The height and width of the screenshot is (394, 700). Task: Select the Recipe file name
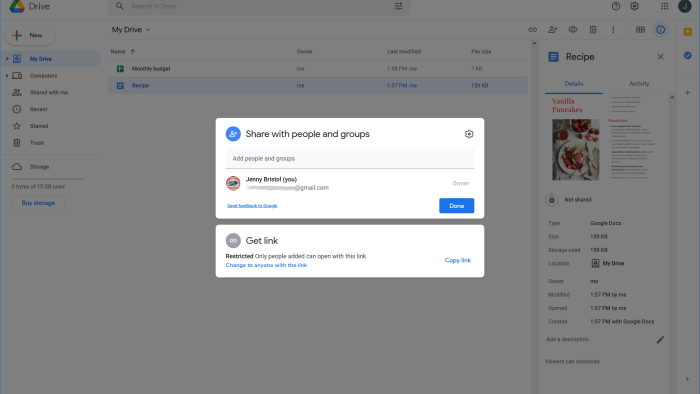(x=140, y=85)
